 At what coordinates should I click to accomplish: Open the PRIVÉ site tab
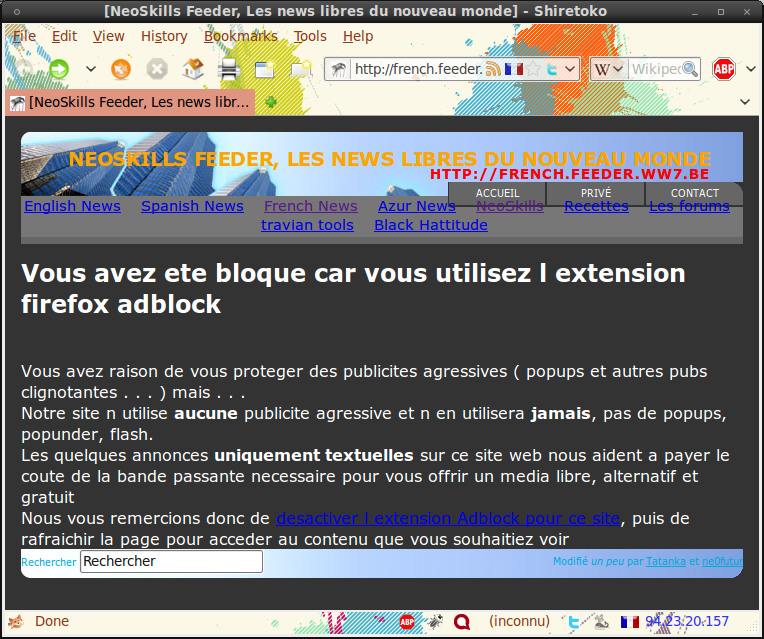pos(596,194)
